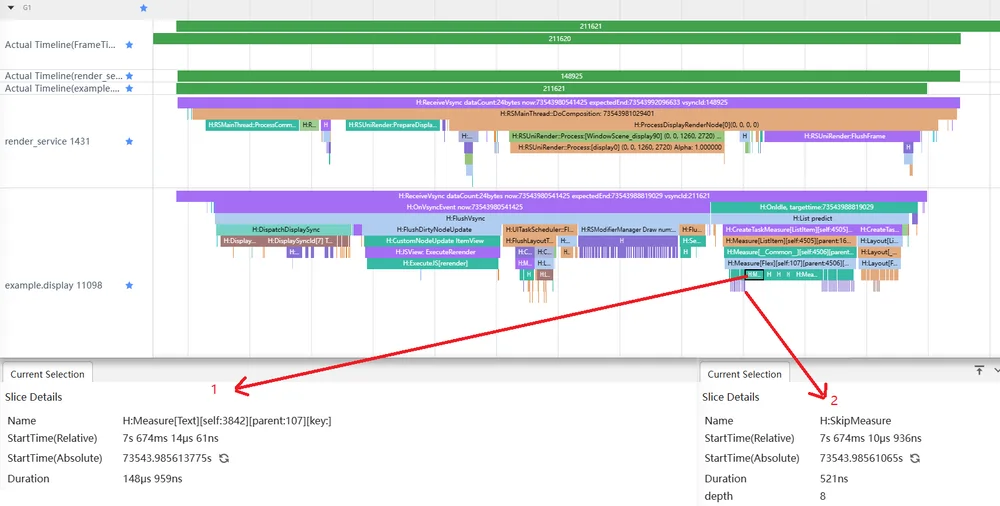Refresh the absolute start time of the H:SkipMeasure slice
1000x506 pixels.
click(915, 458)
